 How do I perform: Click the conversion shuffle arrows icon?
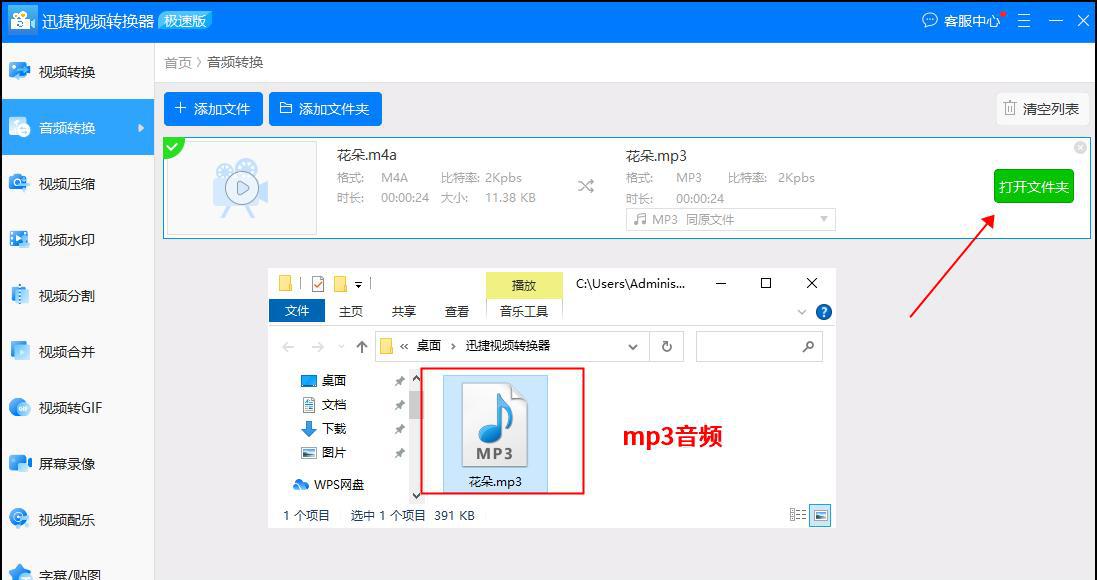tap(586, 186)
